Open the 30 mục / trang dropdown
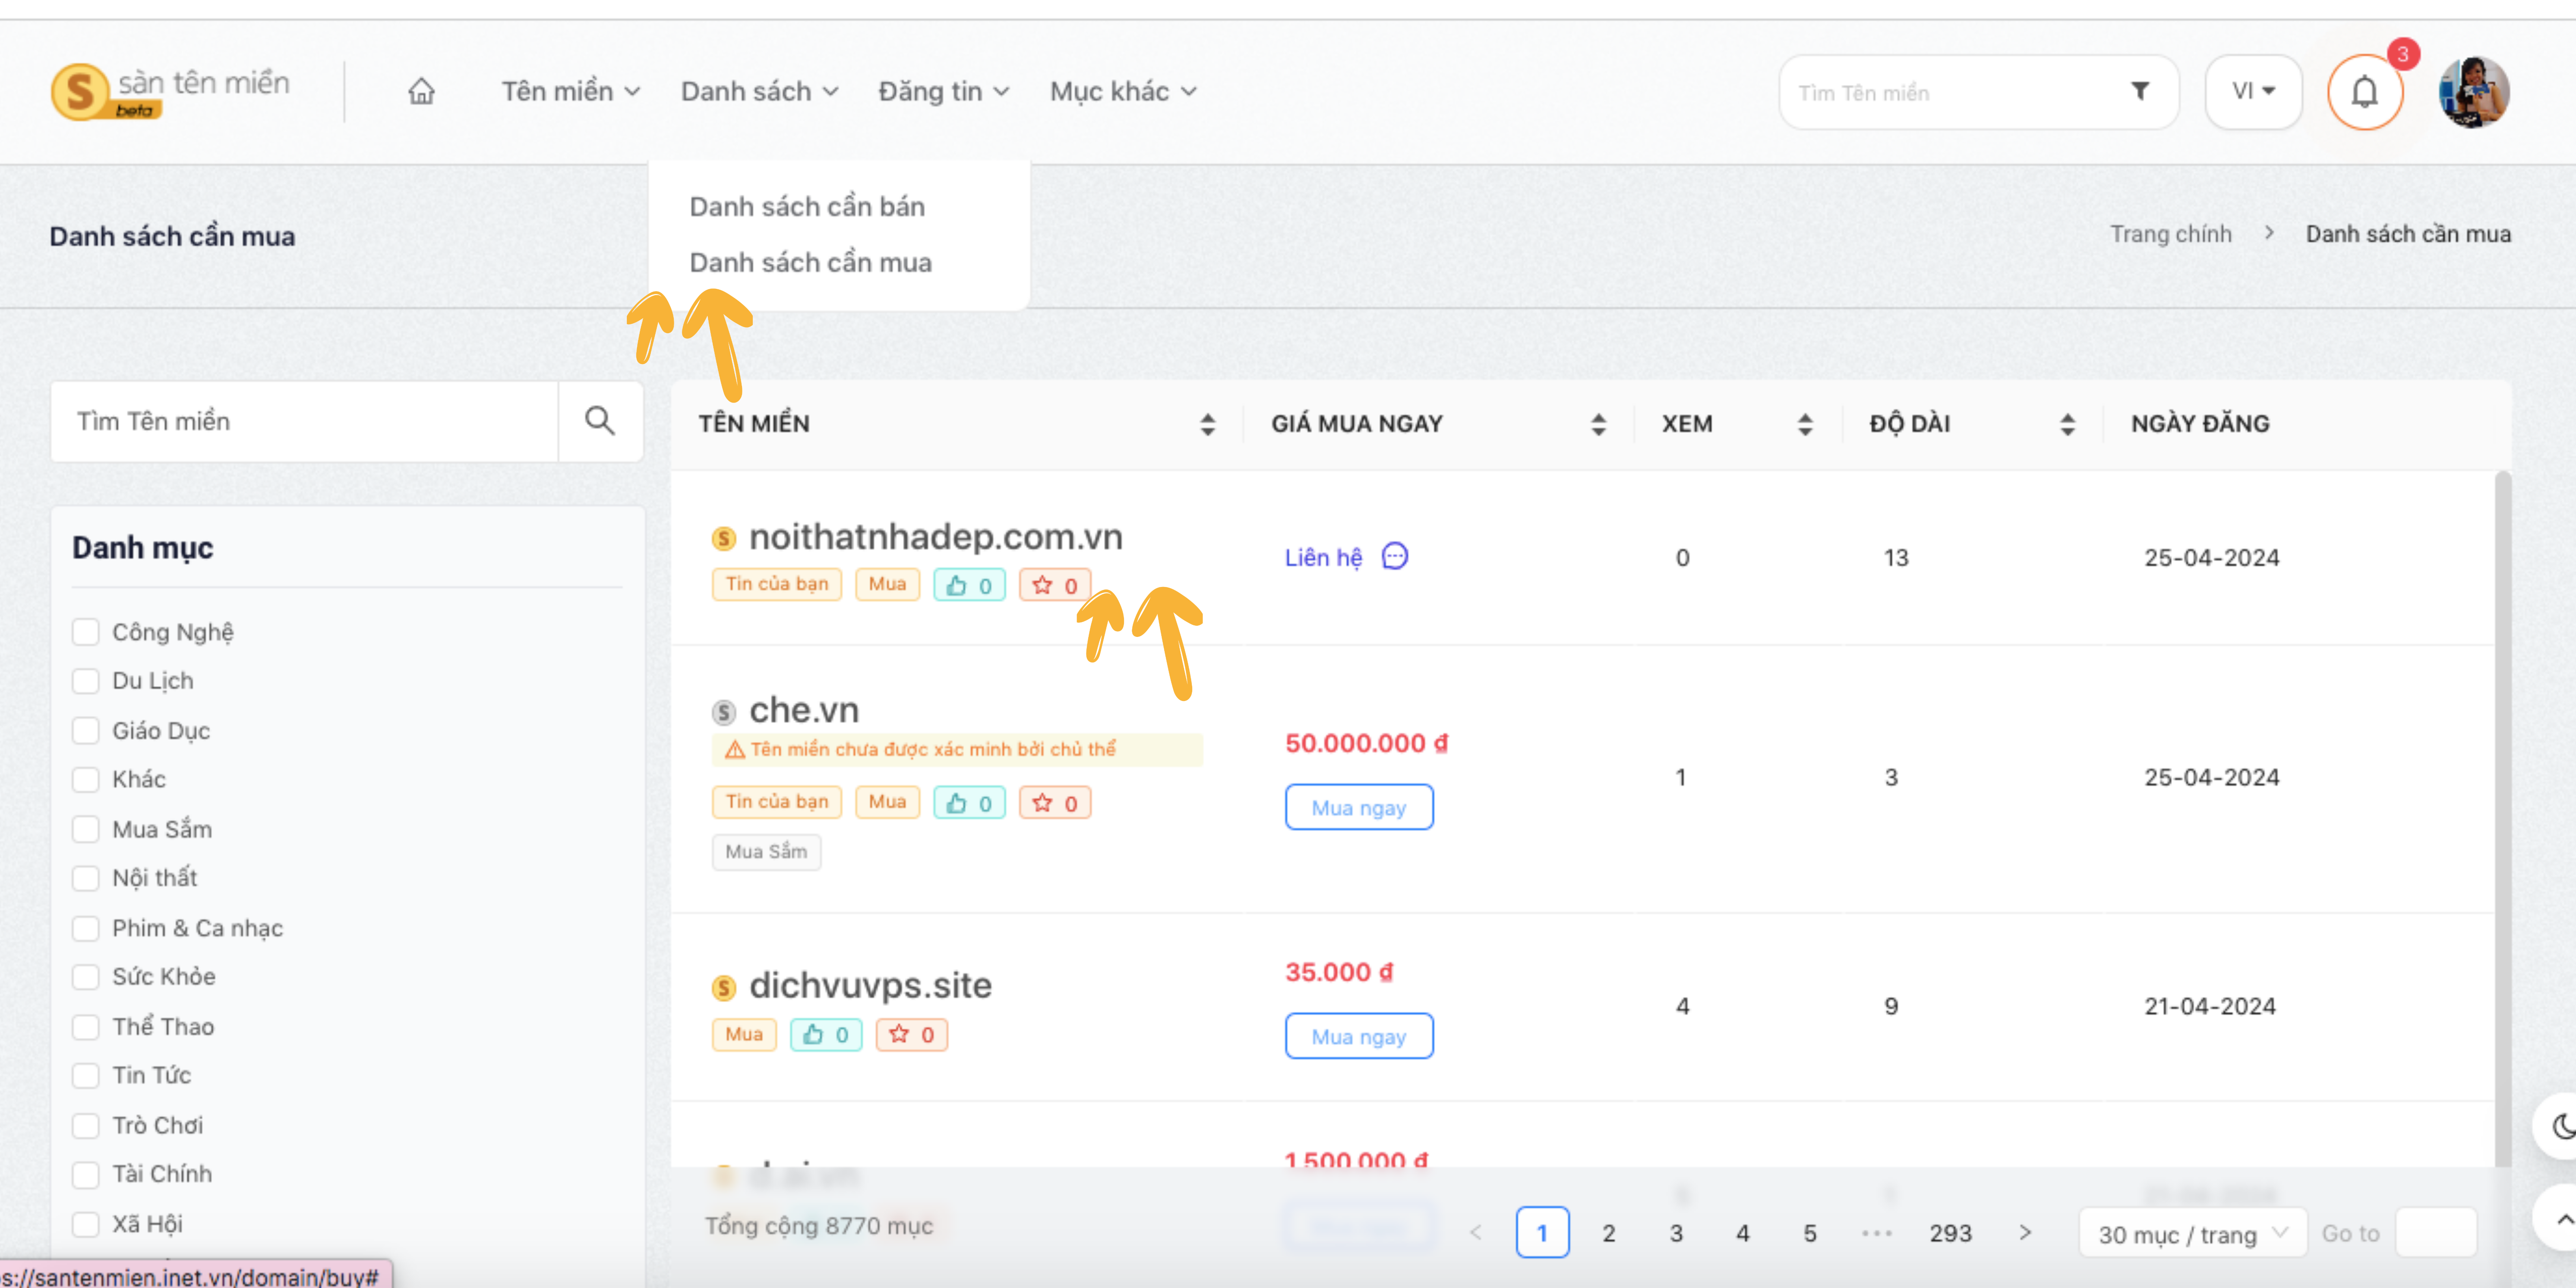Screen dimensions: 2576x1288 [2193, 1233]
